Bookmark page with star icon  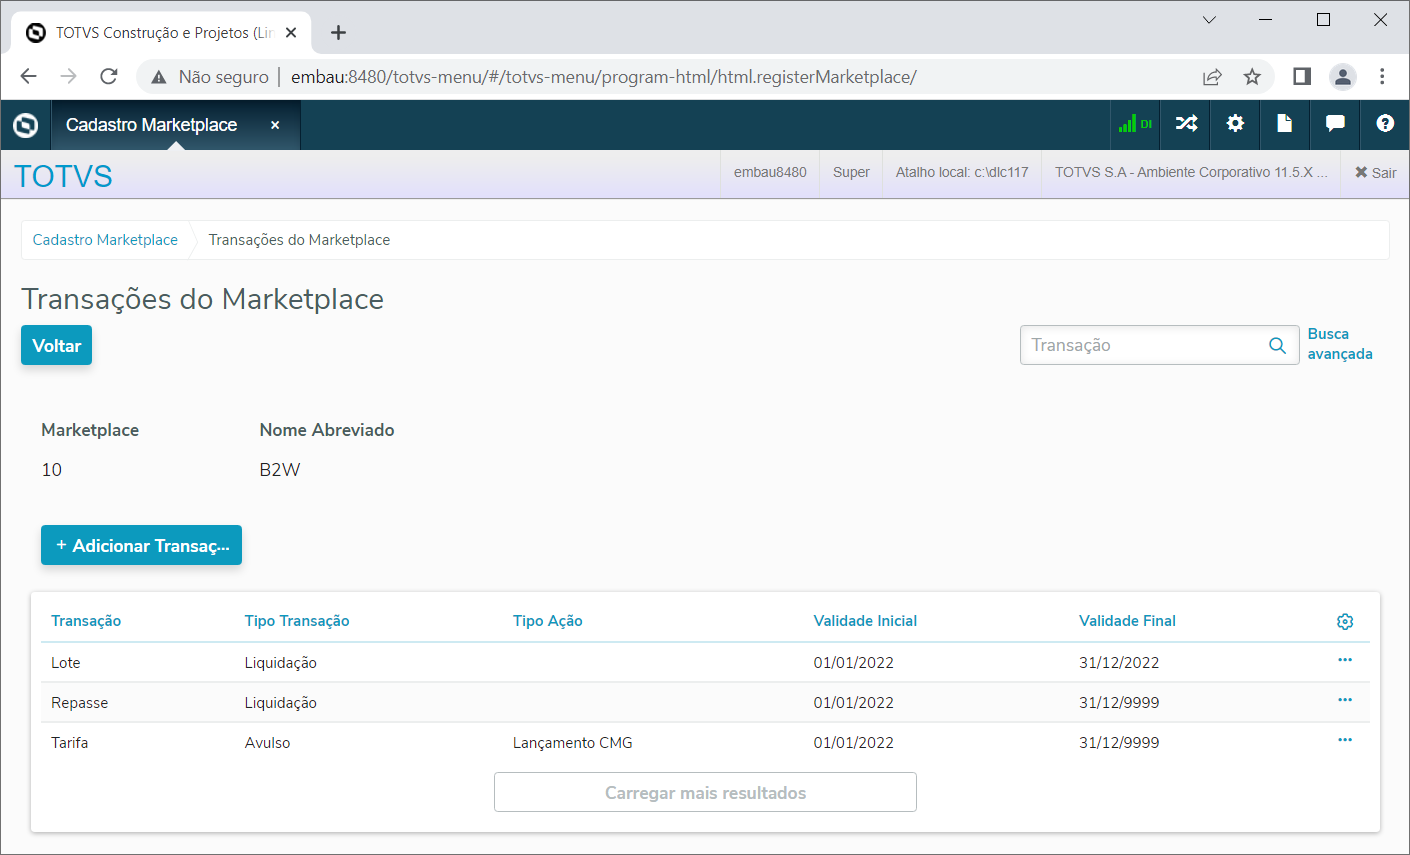pos(1252,77)
